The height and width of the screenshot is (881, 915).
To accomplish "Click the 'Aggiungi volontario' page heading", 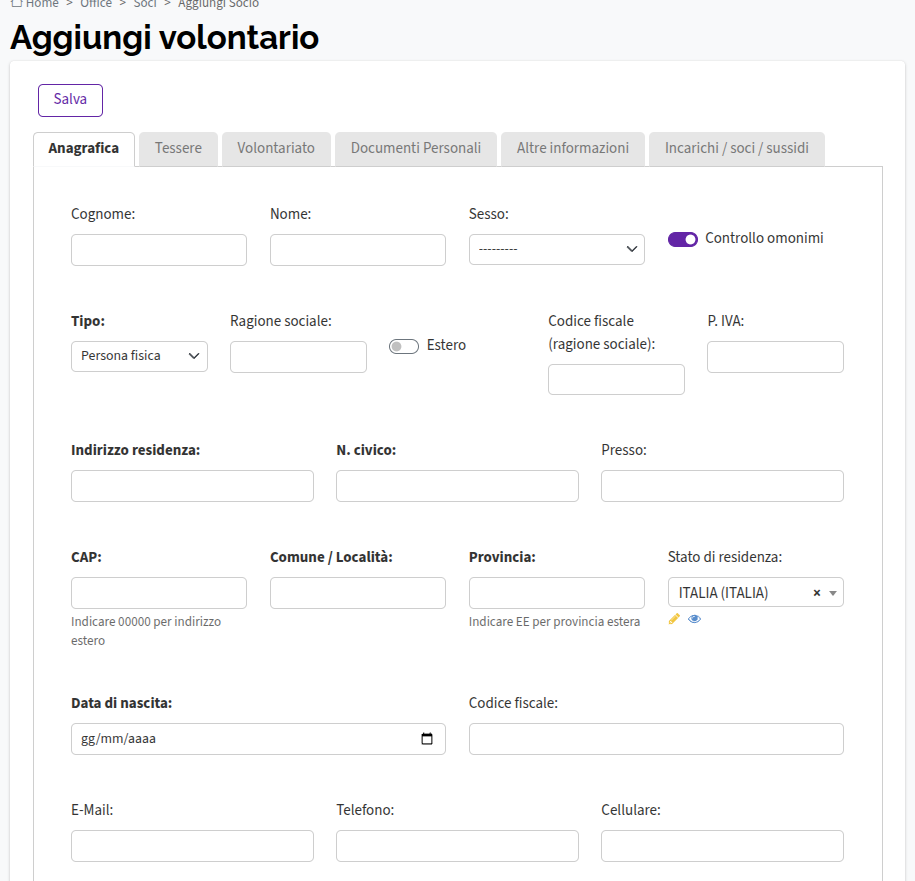I will point(165,38).
